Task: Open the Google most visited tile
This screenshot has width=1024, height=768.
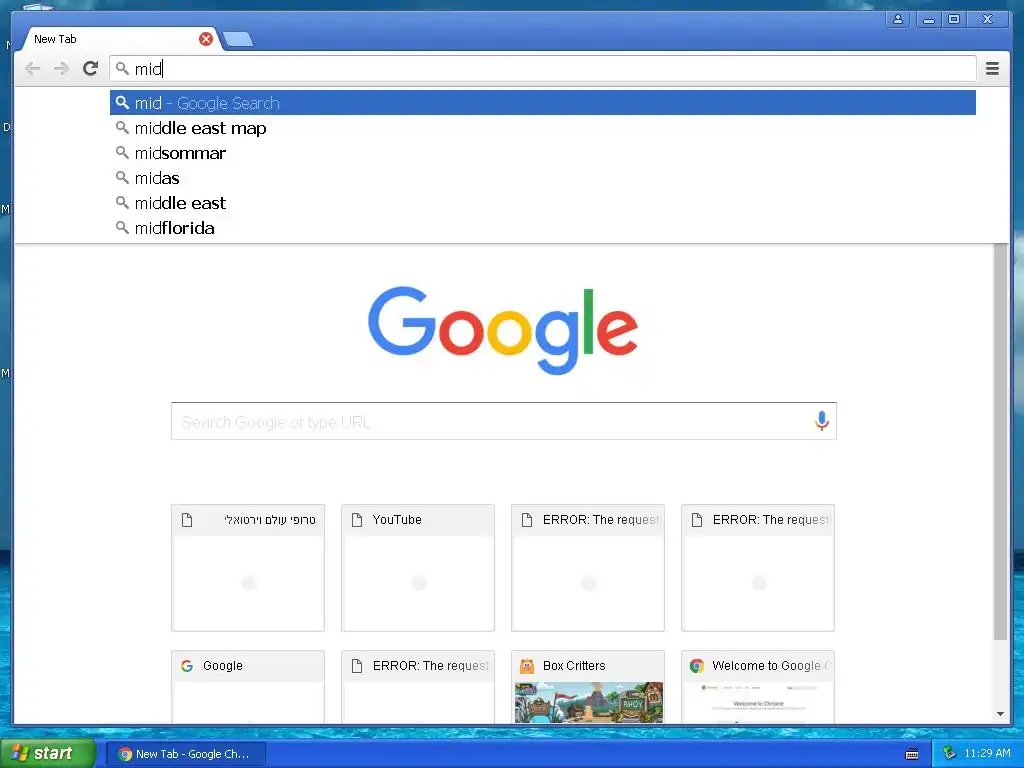Action: tap(248, 686)
